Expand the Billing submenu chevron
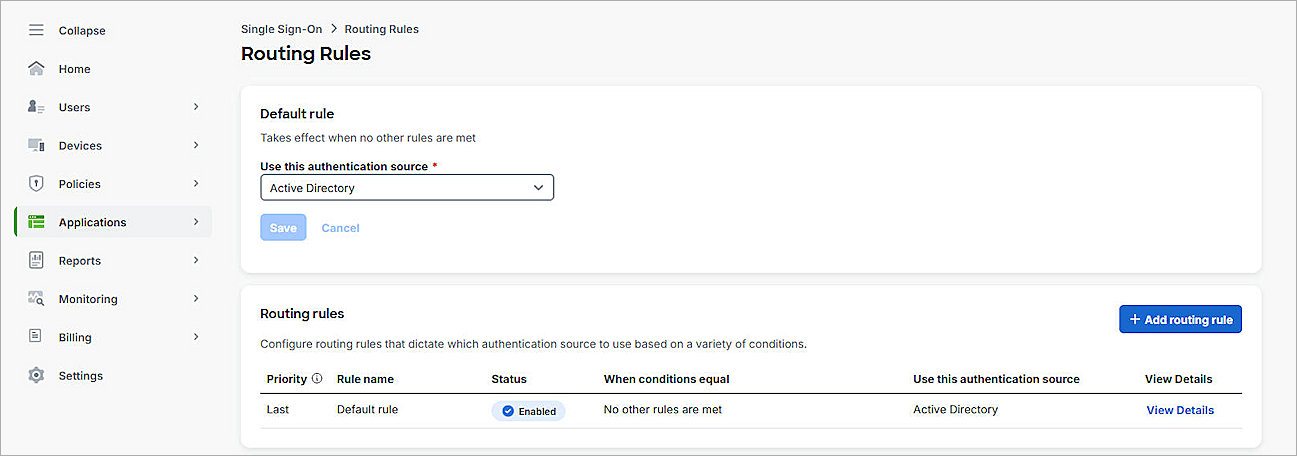This screenshot has height=456, width=1297. coord(196,337)
